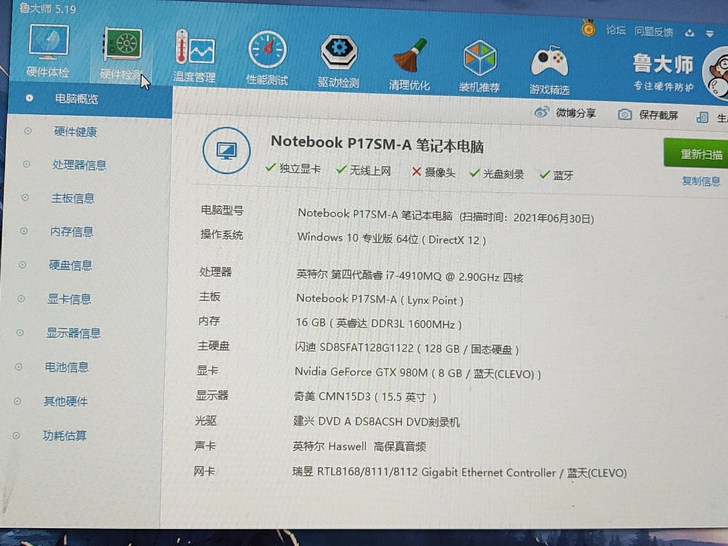
Task: Click the 电脑型号 row label
Action: (222, 210)
